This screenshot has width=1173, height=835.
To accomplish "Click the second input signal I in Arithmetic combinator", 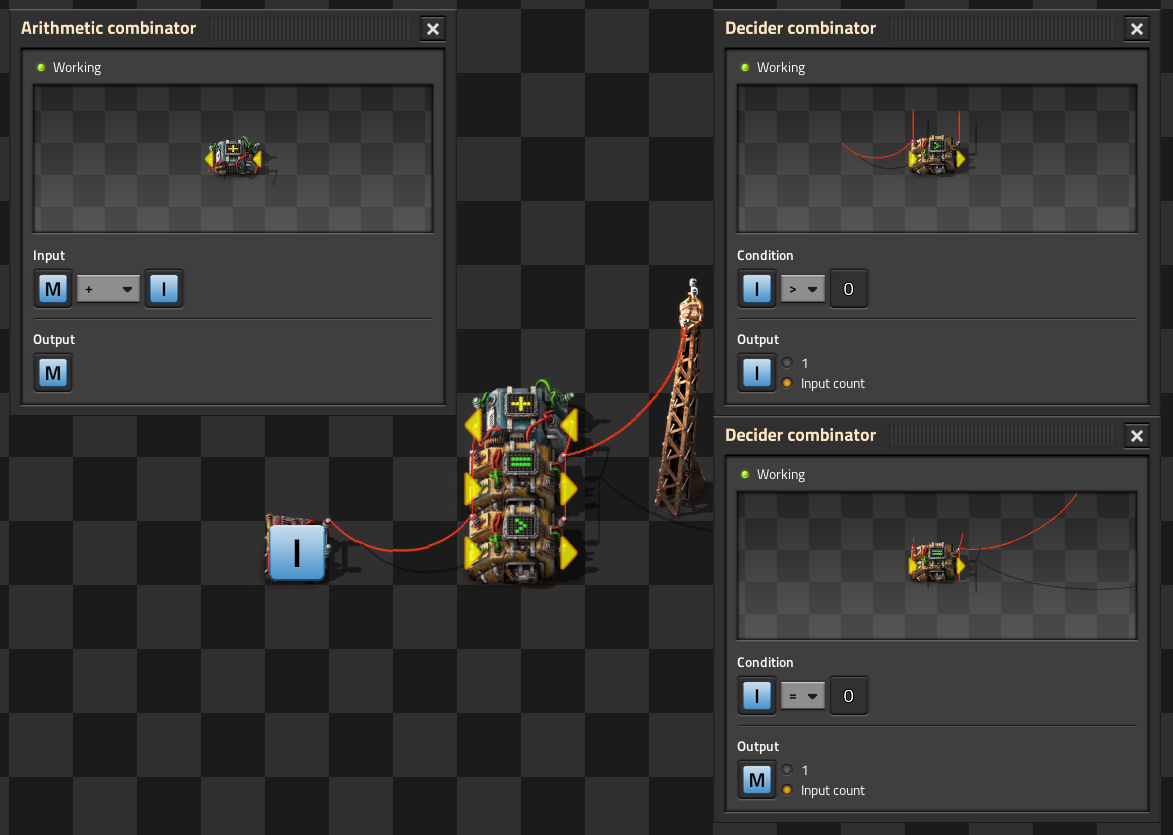I will click(164, 290).
